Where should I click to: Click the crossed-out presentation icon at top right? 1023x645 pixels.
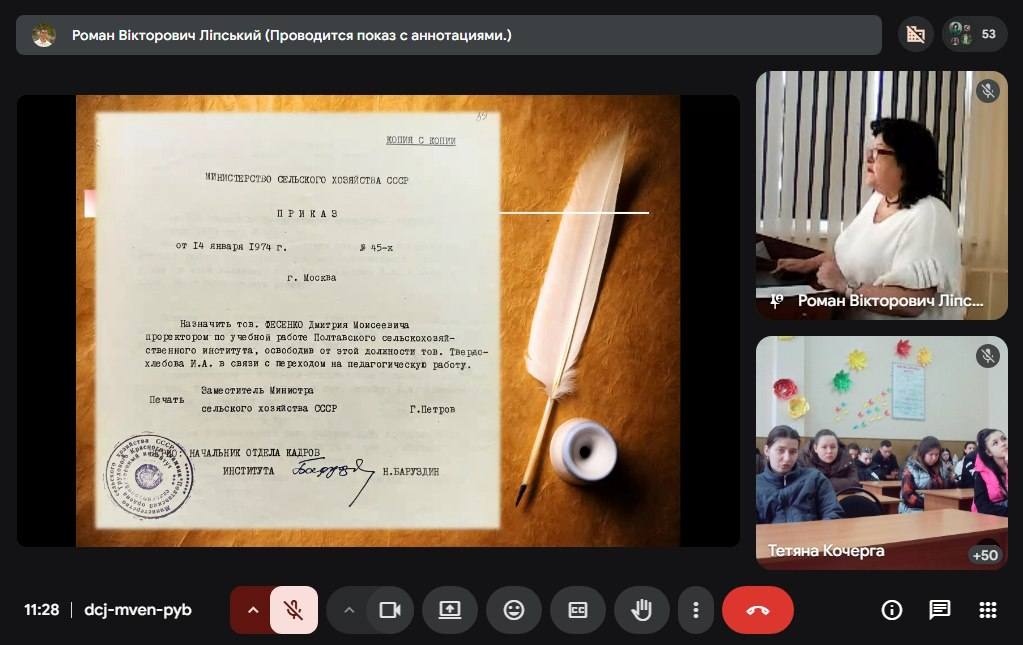pyautogui.click(x=915, y=34)
